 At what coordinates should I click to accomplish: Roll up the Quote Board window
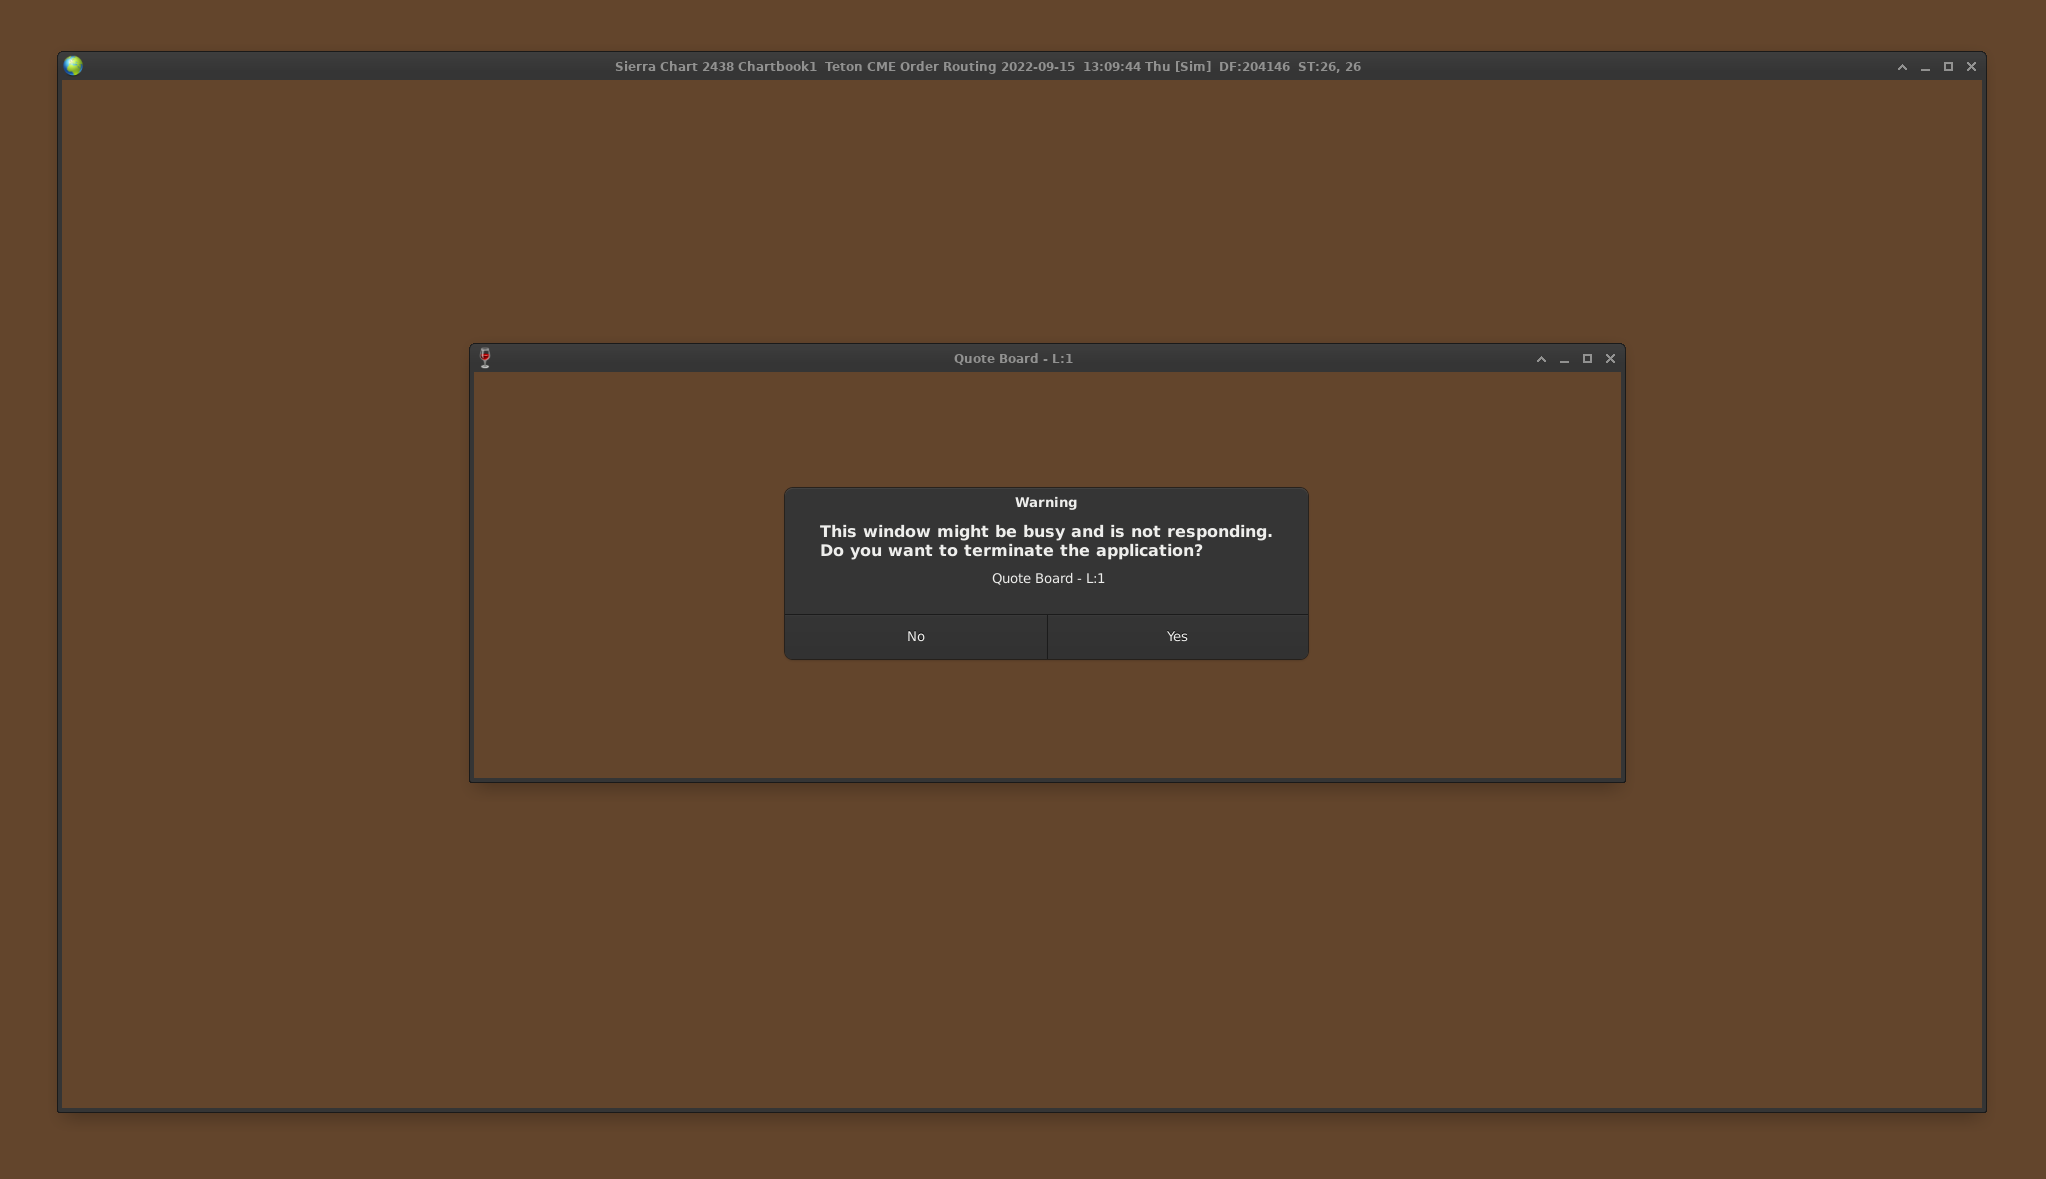point(1541,359)
